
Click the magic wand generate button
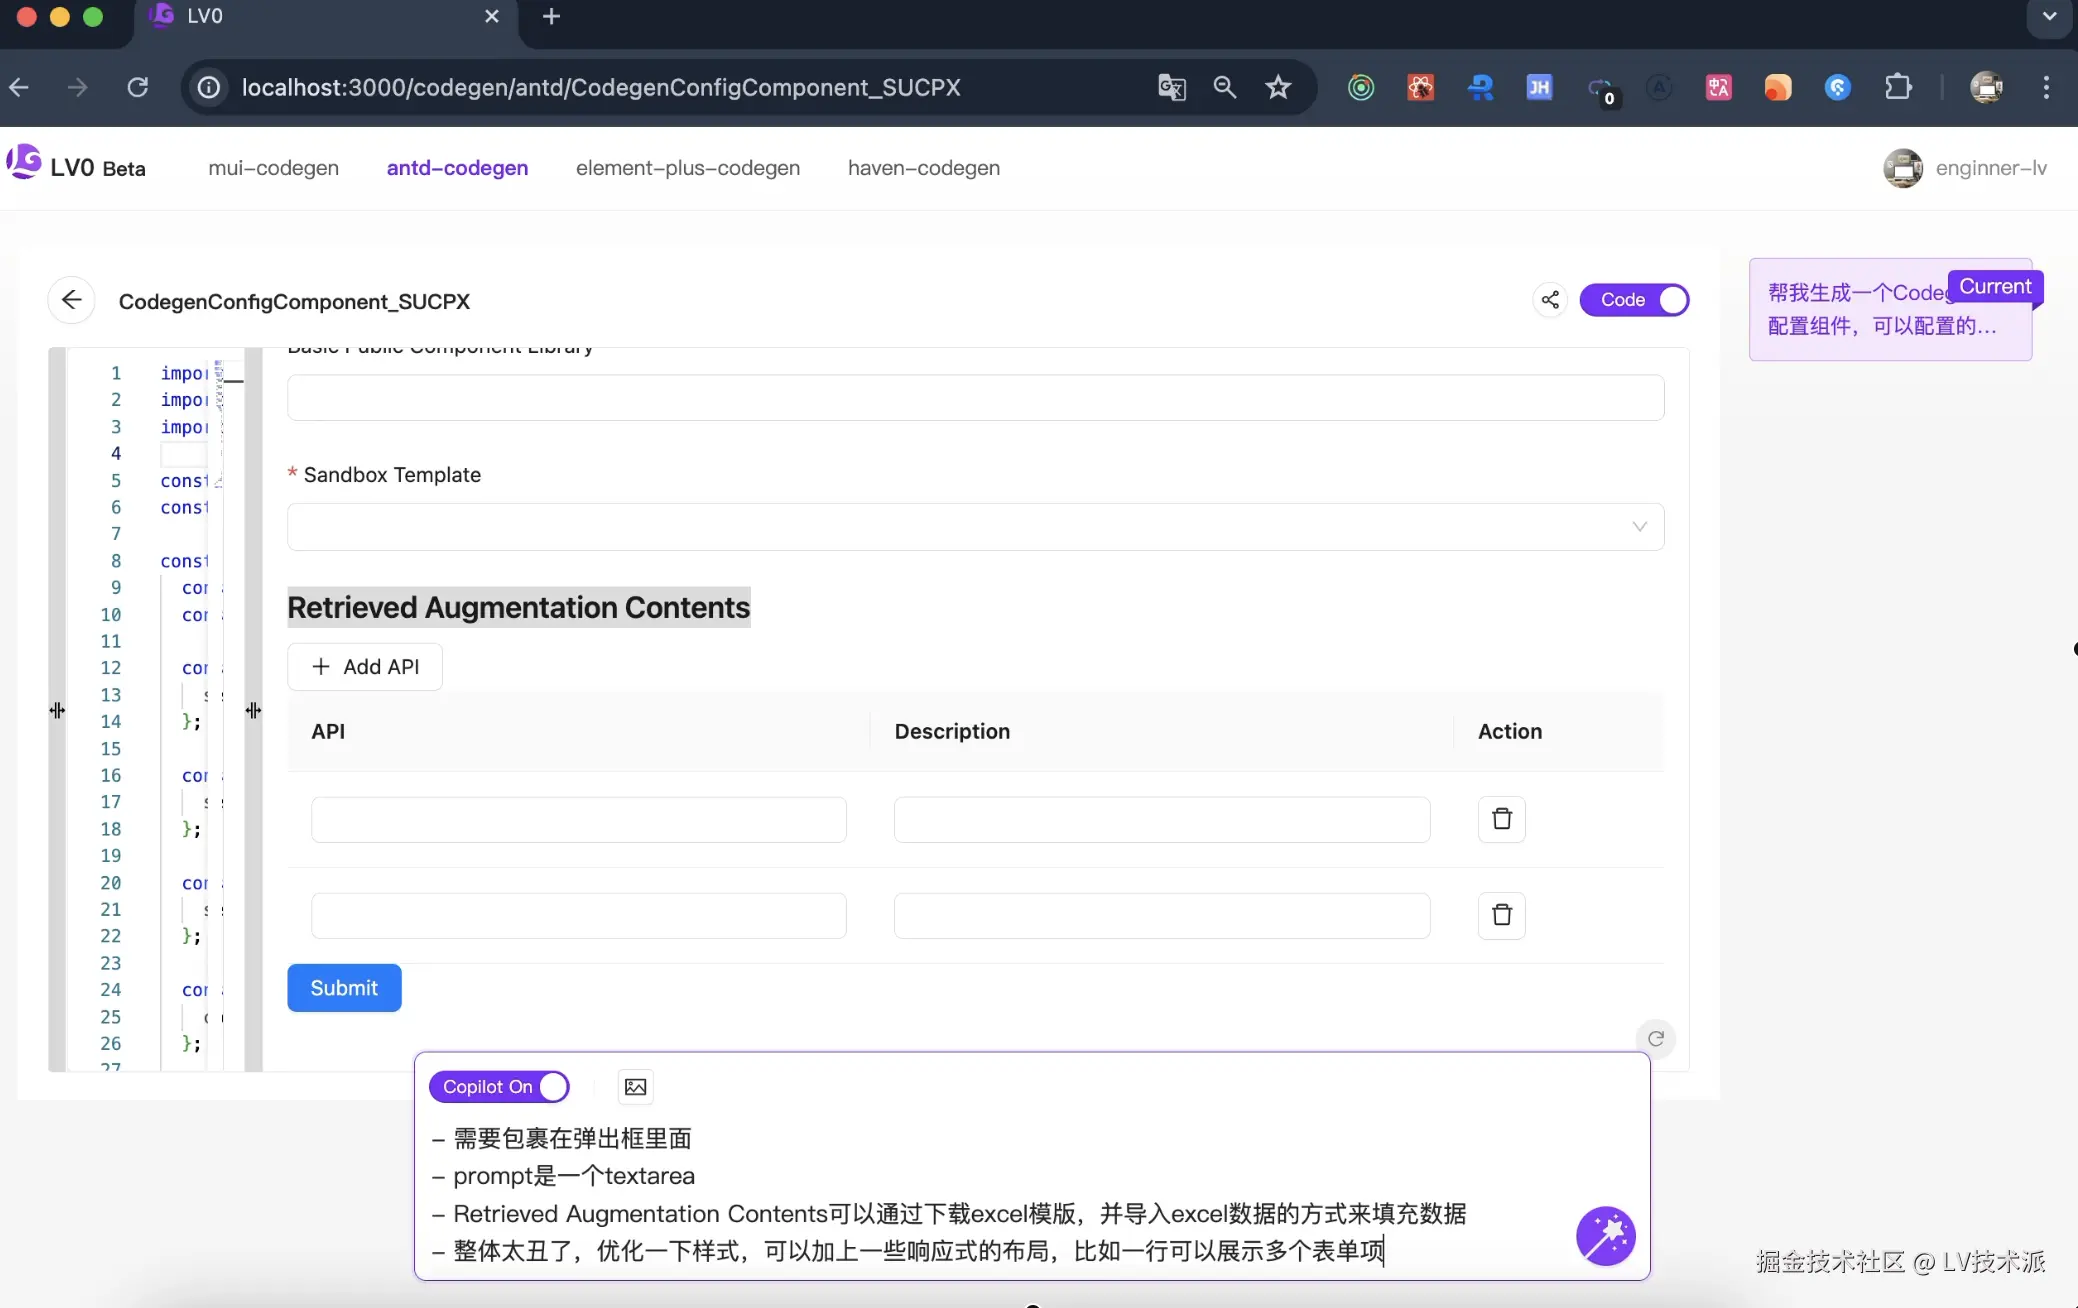[x=1605, y=1236]
